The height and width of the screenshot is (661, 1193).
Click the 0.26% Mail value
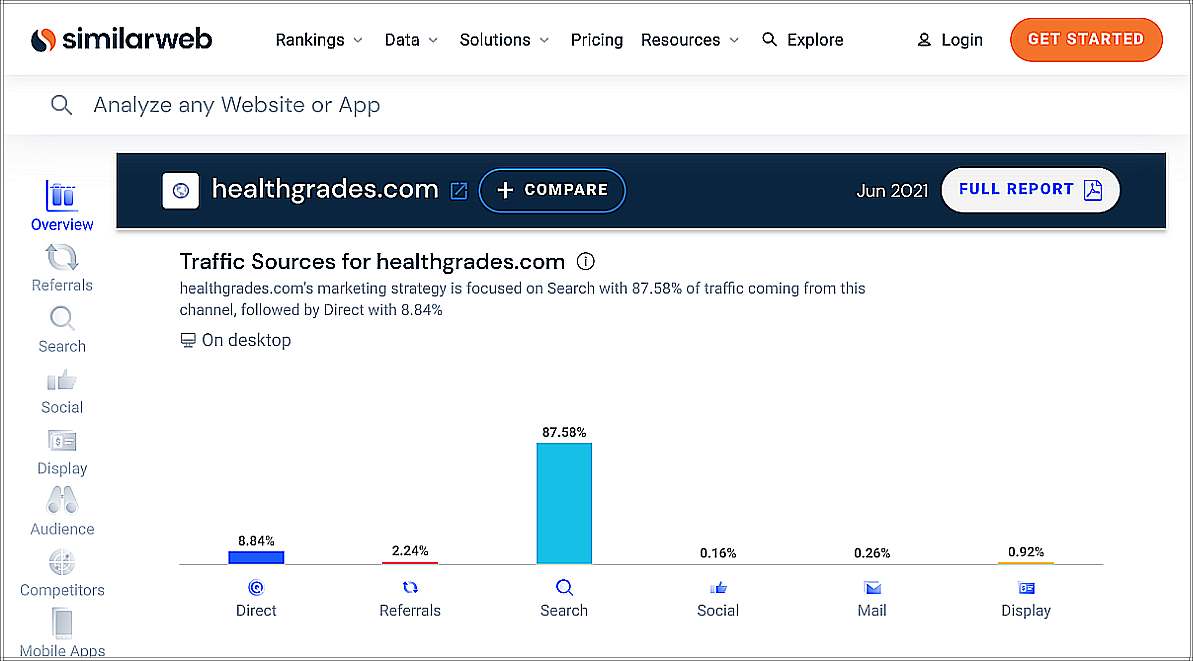coord(872,553)
